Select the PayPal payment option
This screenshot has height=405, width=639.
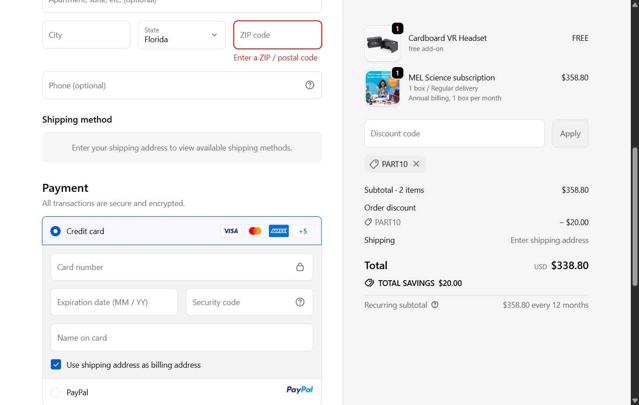pyautogui.click(x=56, y=392)
